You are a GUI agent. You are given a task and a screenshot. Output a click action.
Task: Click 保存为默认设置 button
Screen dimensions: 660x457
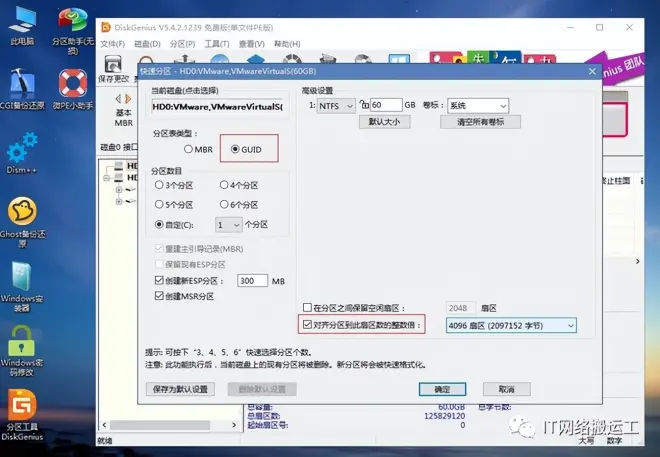click(180, 389)
